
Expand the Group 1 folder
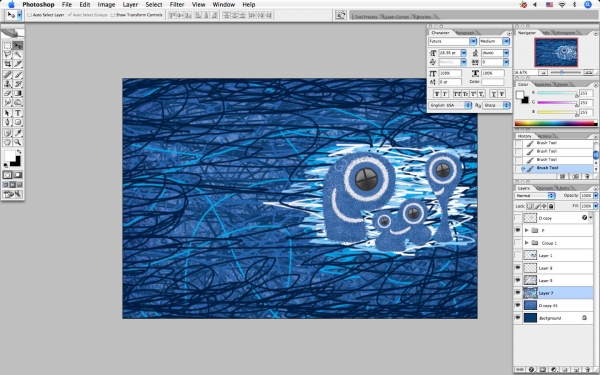pos(527,243)
